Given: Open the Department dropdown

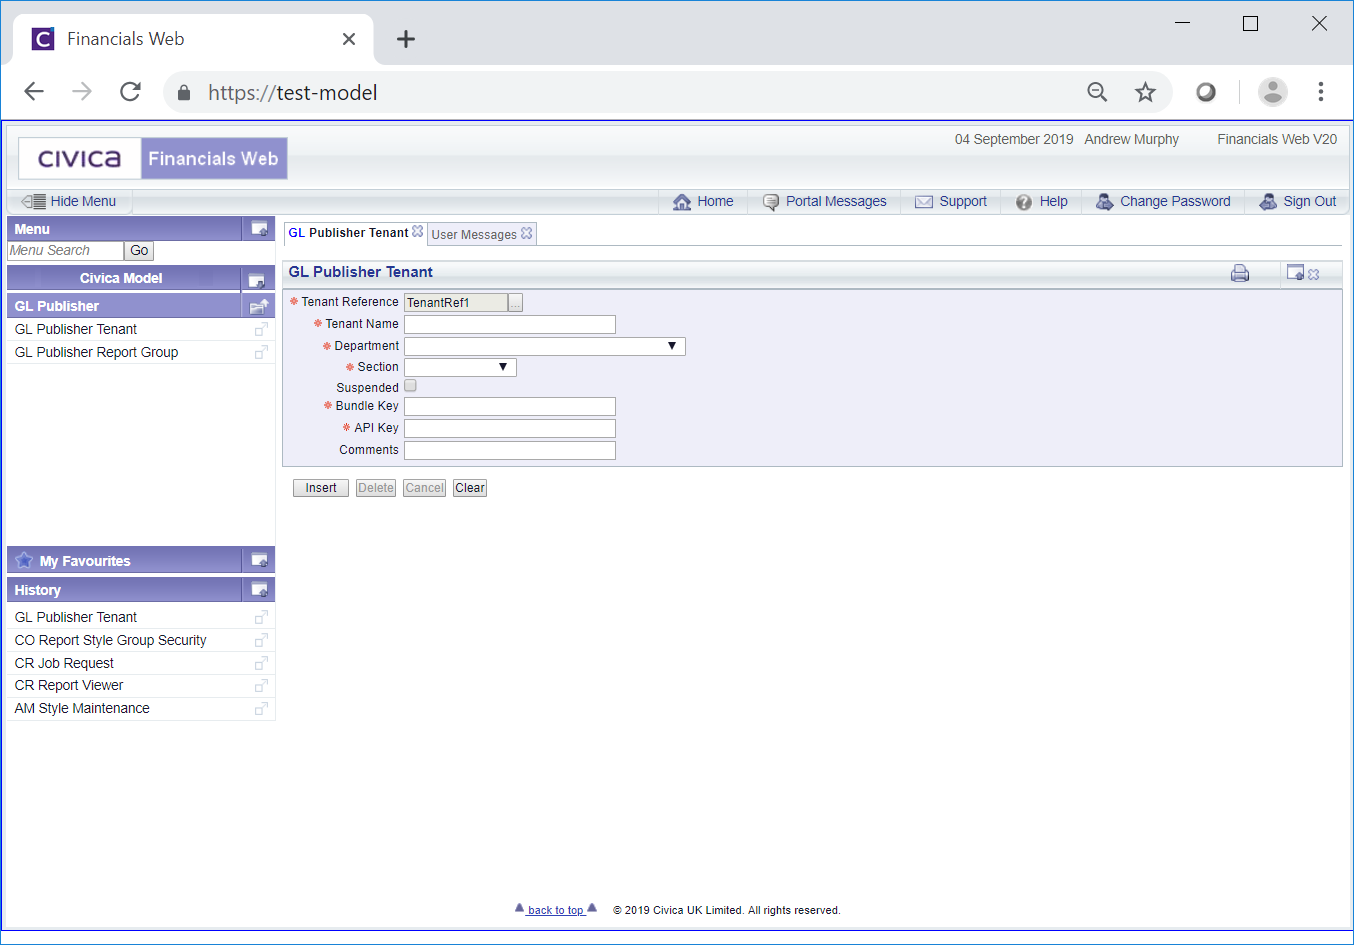Looking at the screenshot, I should [x=545, y=346].
